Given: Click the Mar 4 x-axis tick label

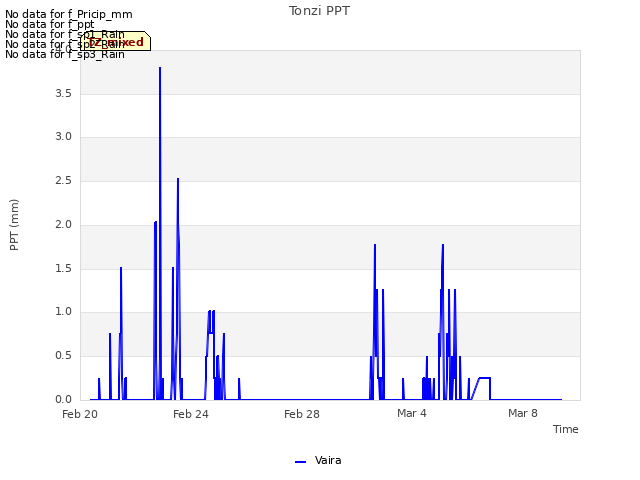Looking at the screenshot, I should [x=412, y=413].
